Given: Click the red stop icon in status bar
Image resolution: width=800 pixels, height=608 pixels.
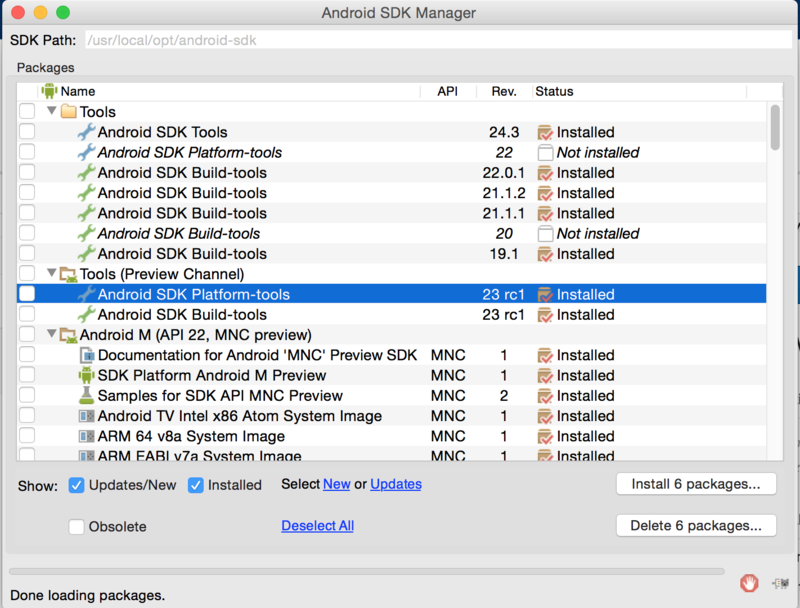Looking at the screenshot, I should (x=748, y=583).
